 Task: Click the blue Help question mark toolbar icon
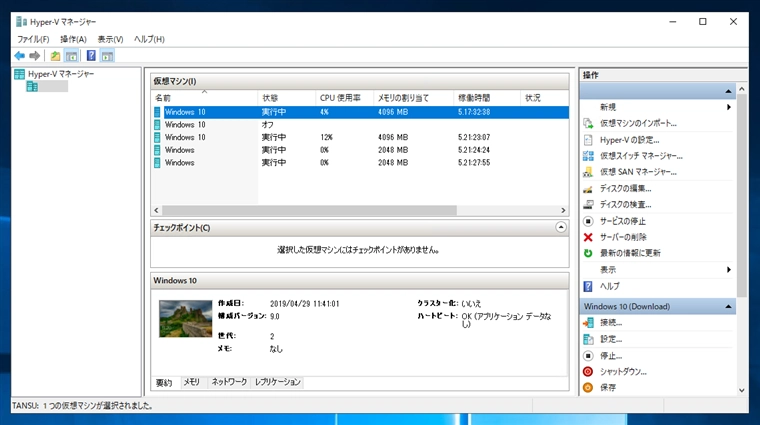coord(91,56)
